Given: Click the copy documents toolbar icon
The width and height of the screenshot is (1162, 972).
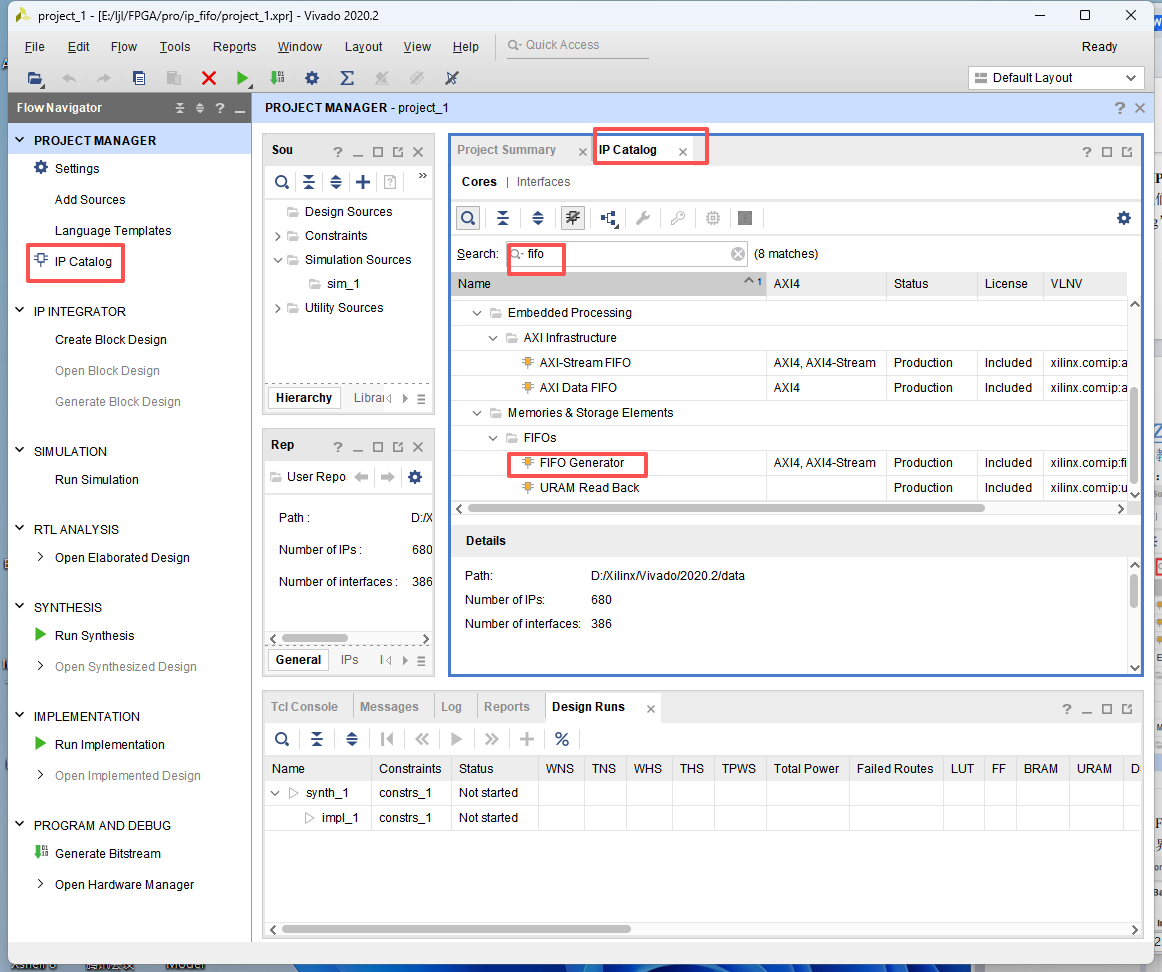Looking at the screenshot, I should click(x=139, y=78).
